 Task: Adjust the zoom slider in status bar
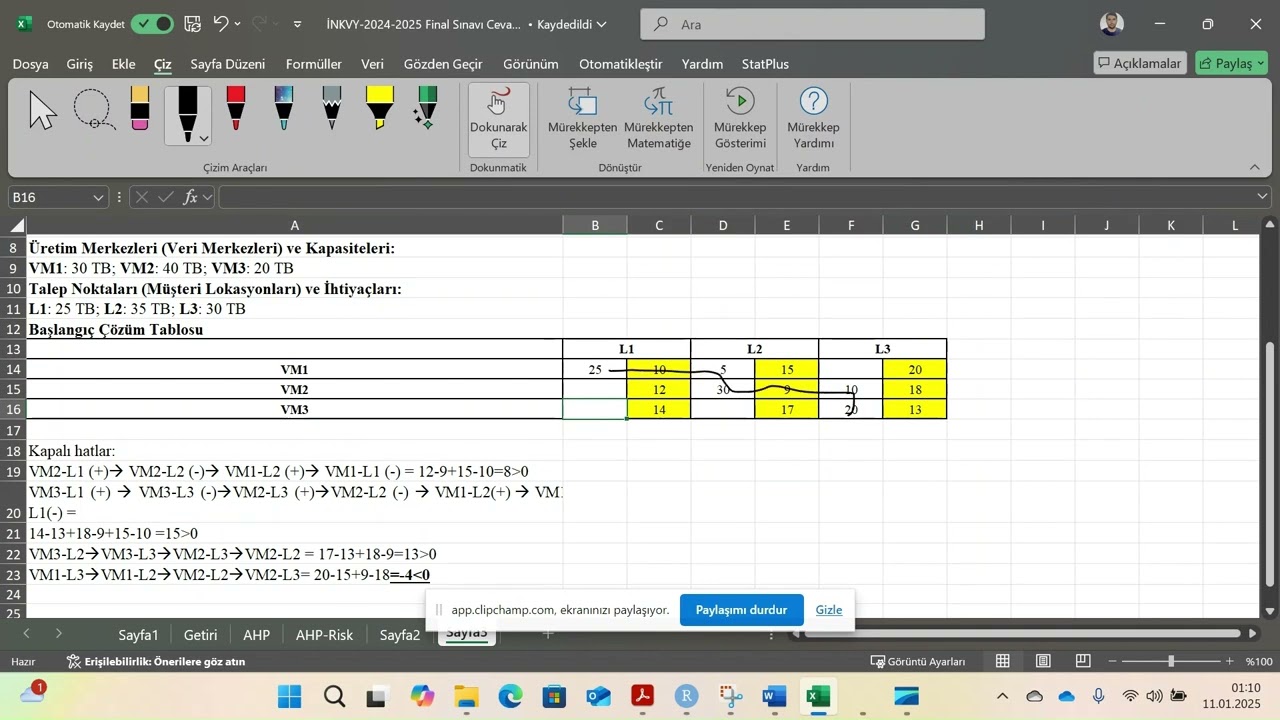(1171, 661)
